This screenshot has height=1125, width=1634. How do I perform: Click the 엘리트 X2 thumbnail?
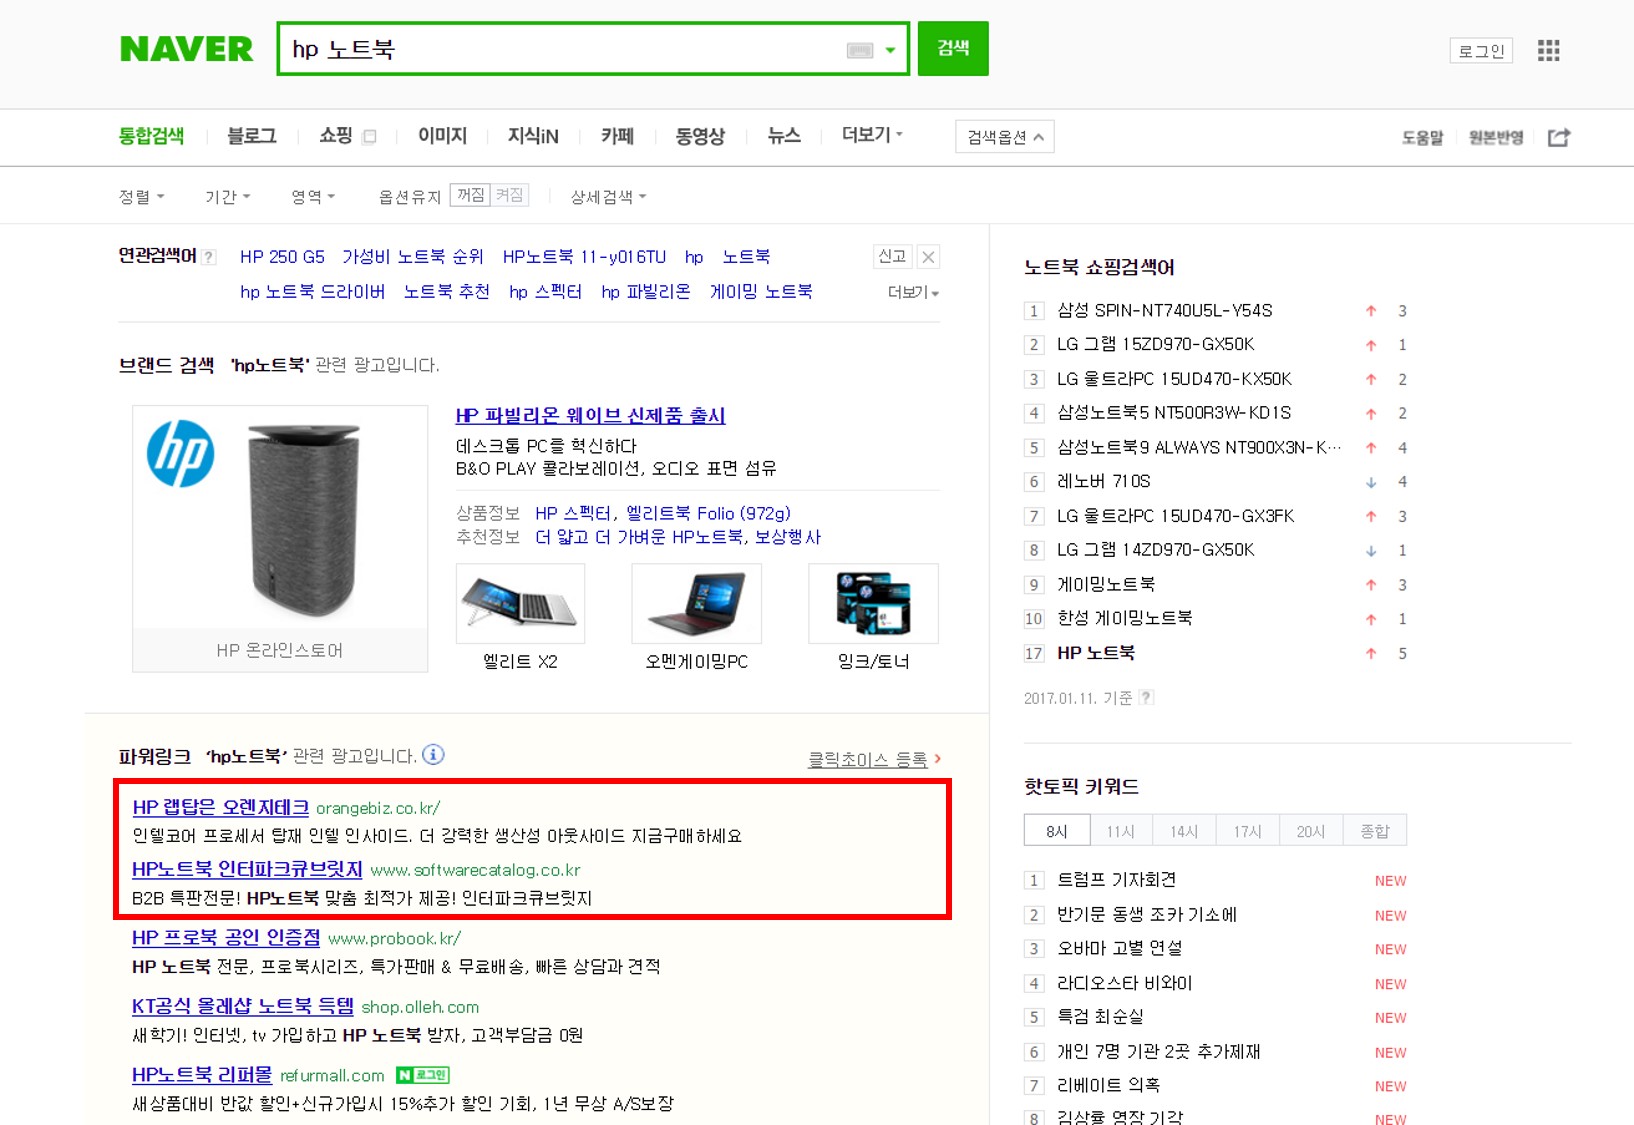[x=520, y=603]
